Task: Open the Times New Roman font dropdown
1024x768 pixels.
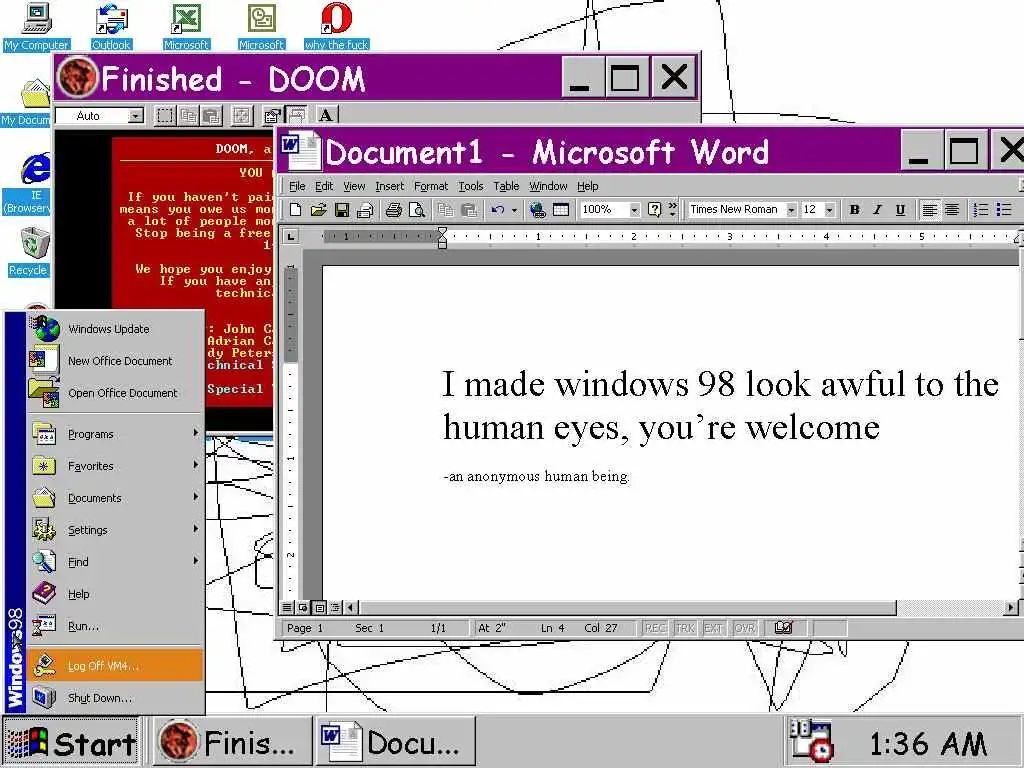Action: click(791, 210)
